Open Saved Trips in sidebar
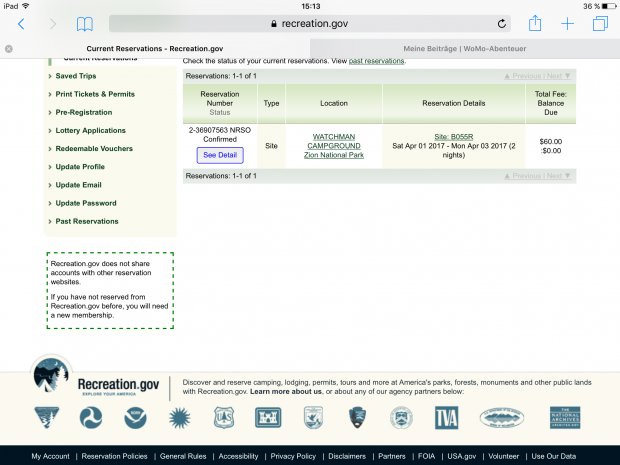620x465 pixels. pyautogui.click(x=76, y=76)
